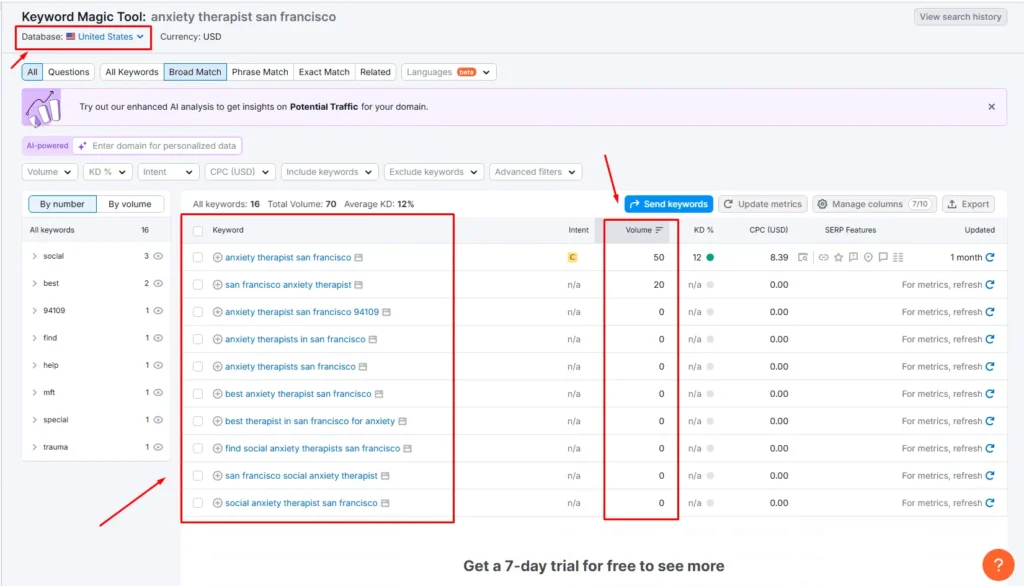Switch to All Keywords match type
Screen dimensions: 1024x586
pyautogui.click(x=132, y=72)
